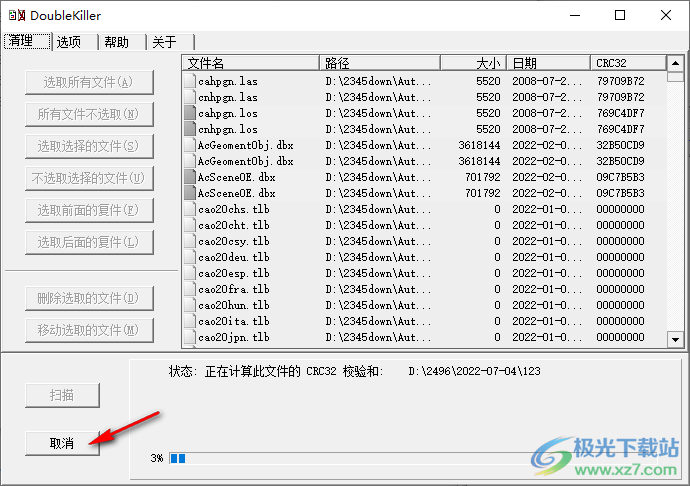Click the 不选取选择的文件(U) button
This screenshot has width=690, height=486.
point(89,178)
